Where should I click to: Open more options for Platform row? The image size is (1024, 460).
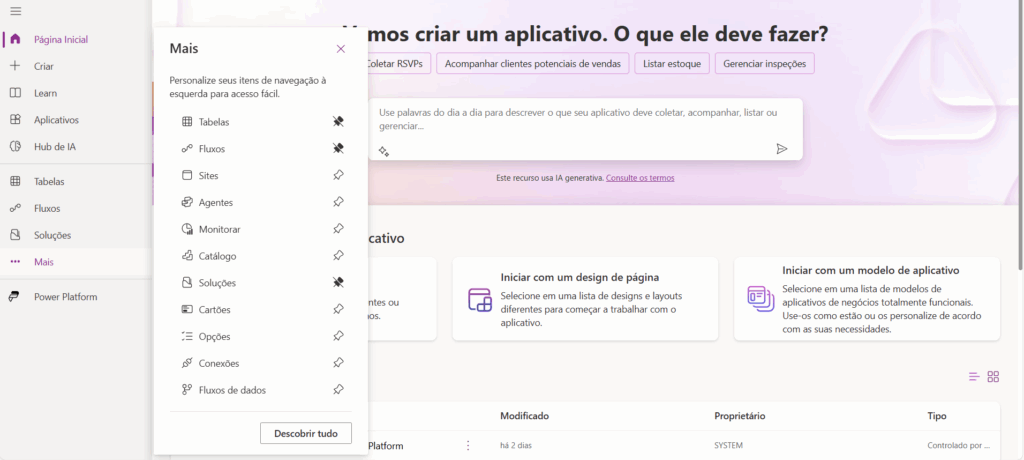click(468, 446)
